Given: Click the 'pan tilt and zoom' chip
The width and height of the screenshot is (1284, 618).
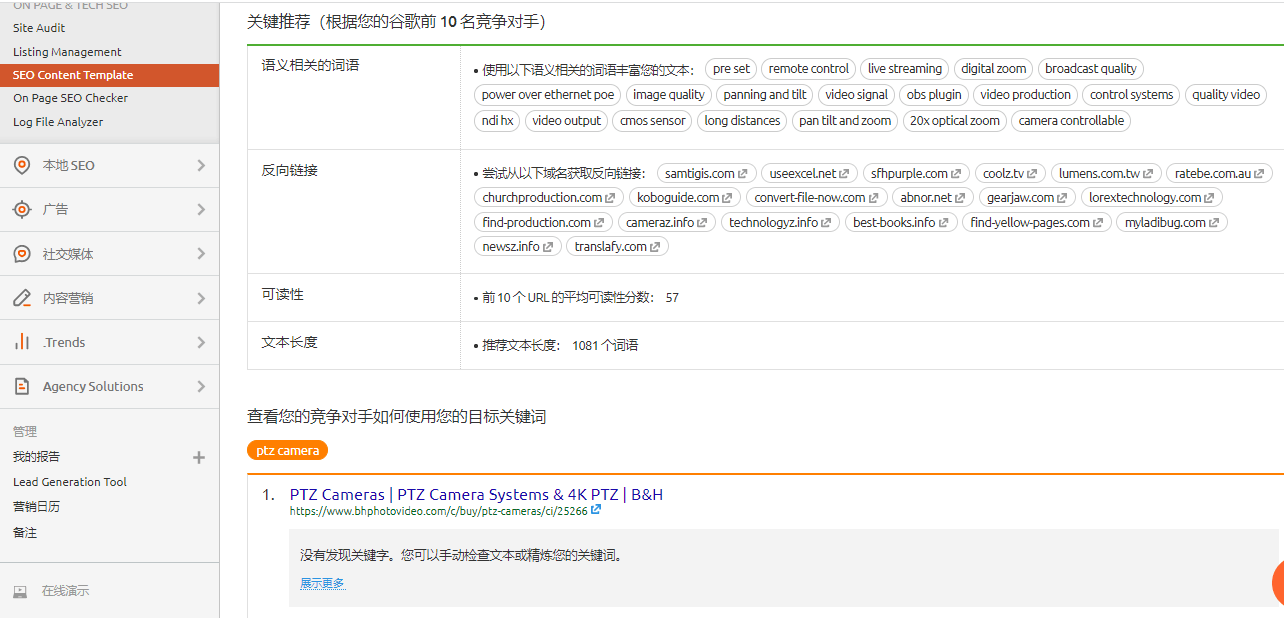Looking at the screenshot, I should tap(845, 121).
